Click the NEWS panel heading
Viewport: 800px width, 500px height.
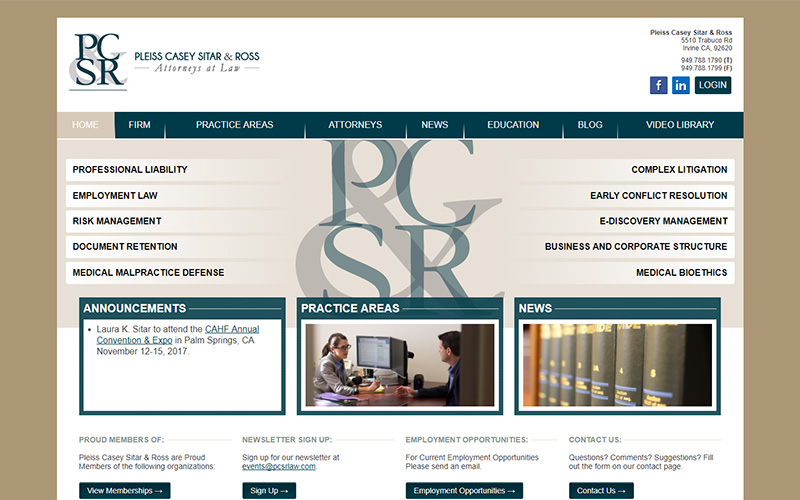click(535, 309)
